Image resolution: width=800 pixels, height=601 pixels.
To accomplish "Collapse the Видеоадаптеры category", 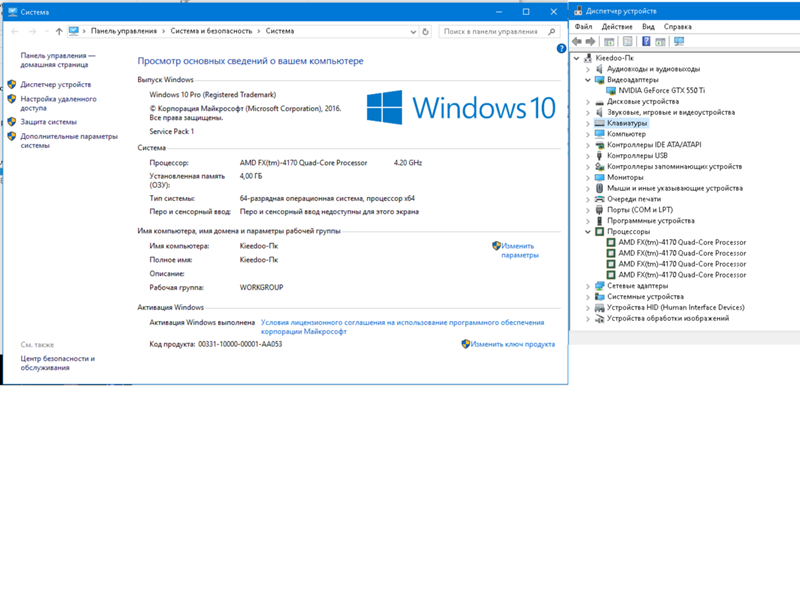I will tap(588, 80).
